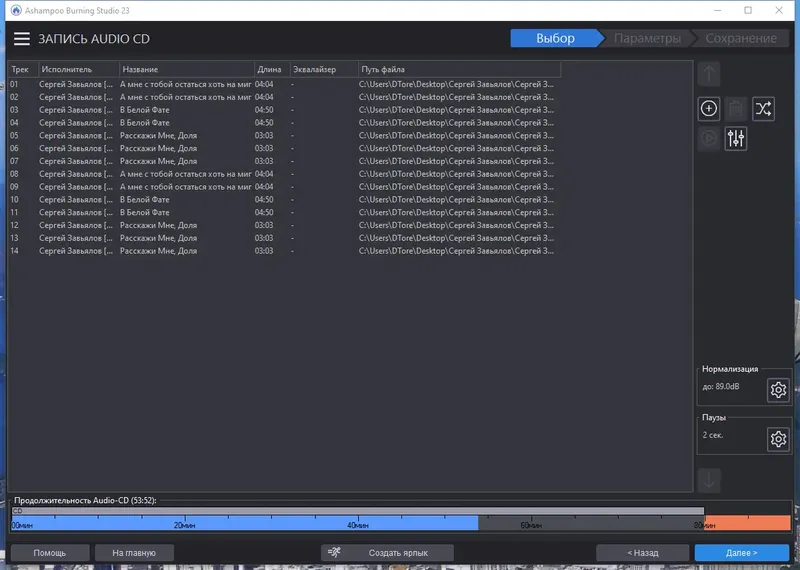Click the Создать ярлык button
This screenshot has width=800, height=570.
coord(387,553)
